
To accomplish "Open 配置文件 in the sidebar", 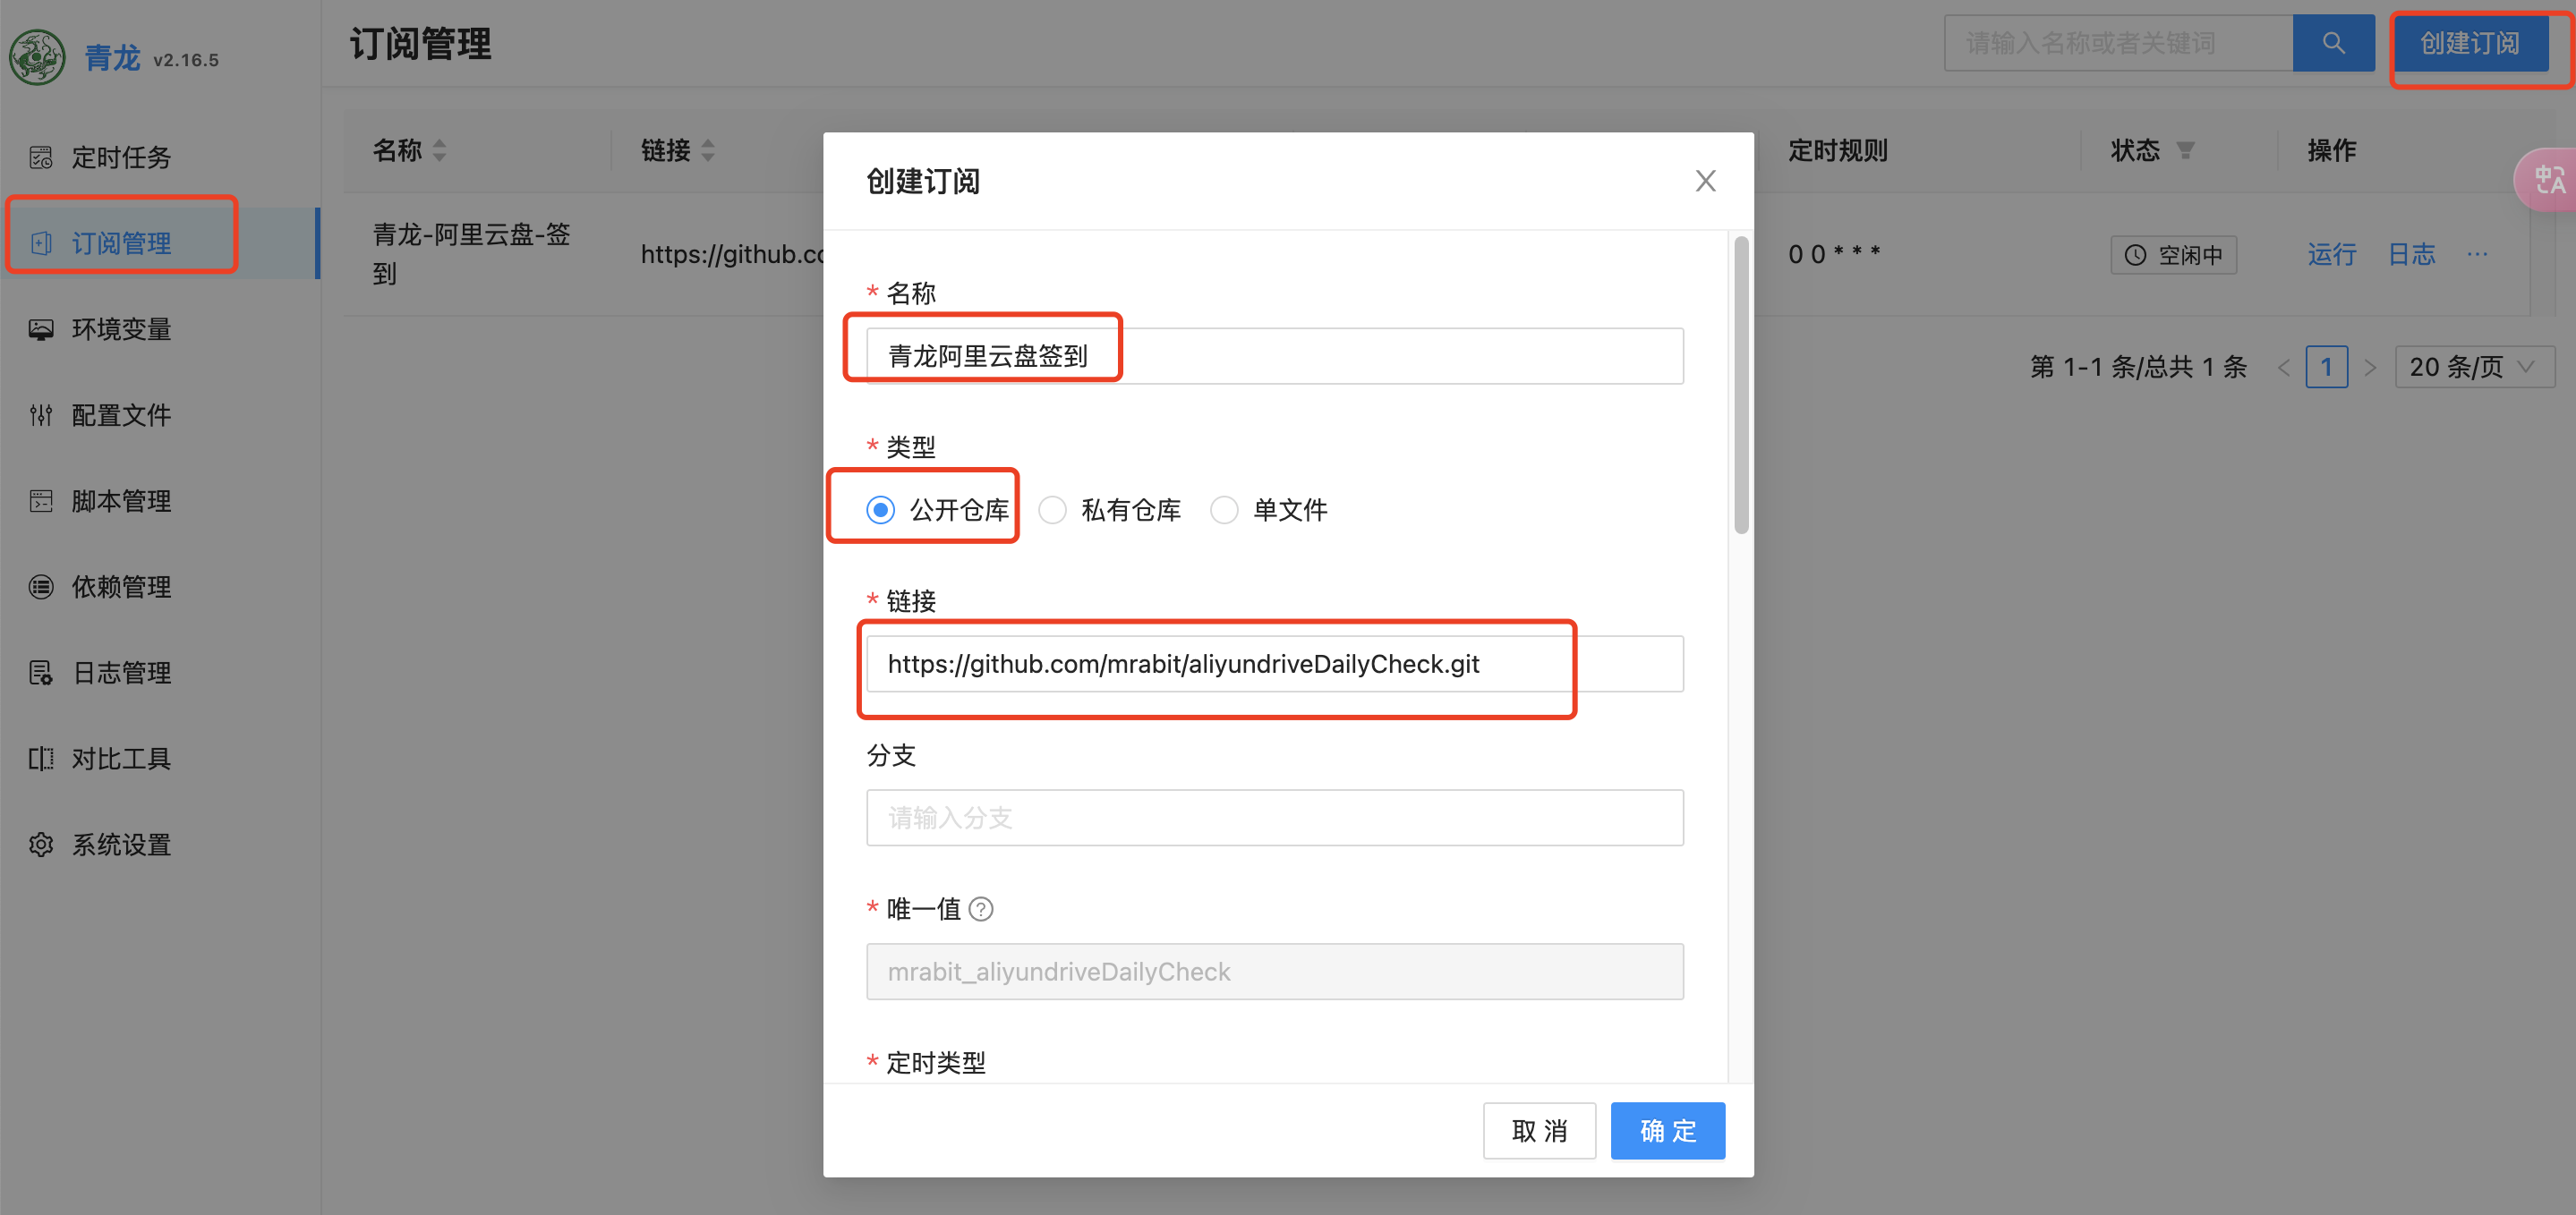I will pyautogui.click(x=160, y=415).
